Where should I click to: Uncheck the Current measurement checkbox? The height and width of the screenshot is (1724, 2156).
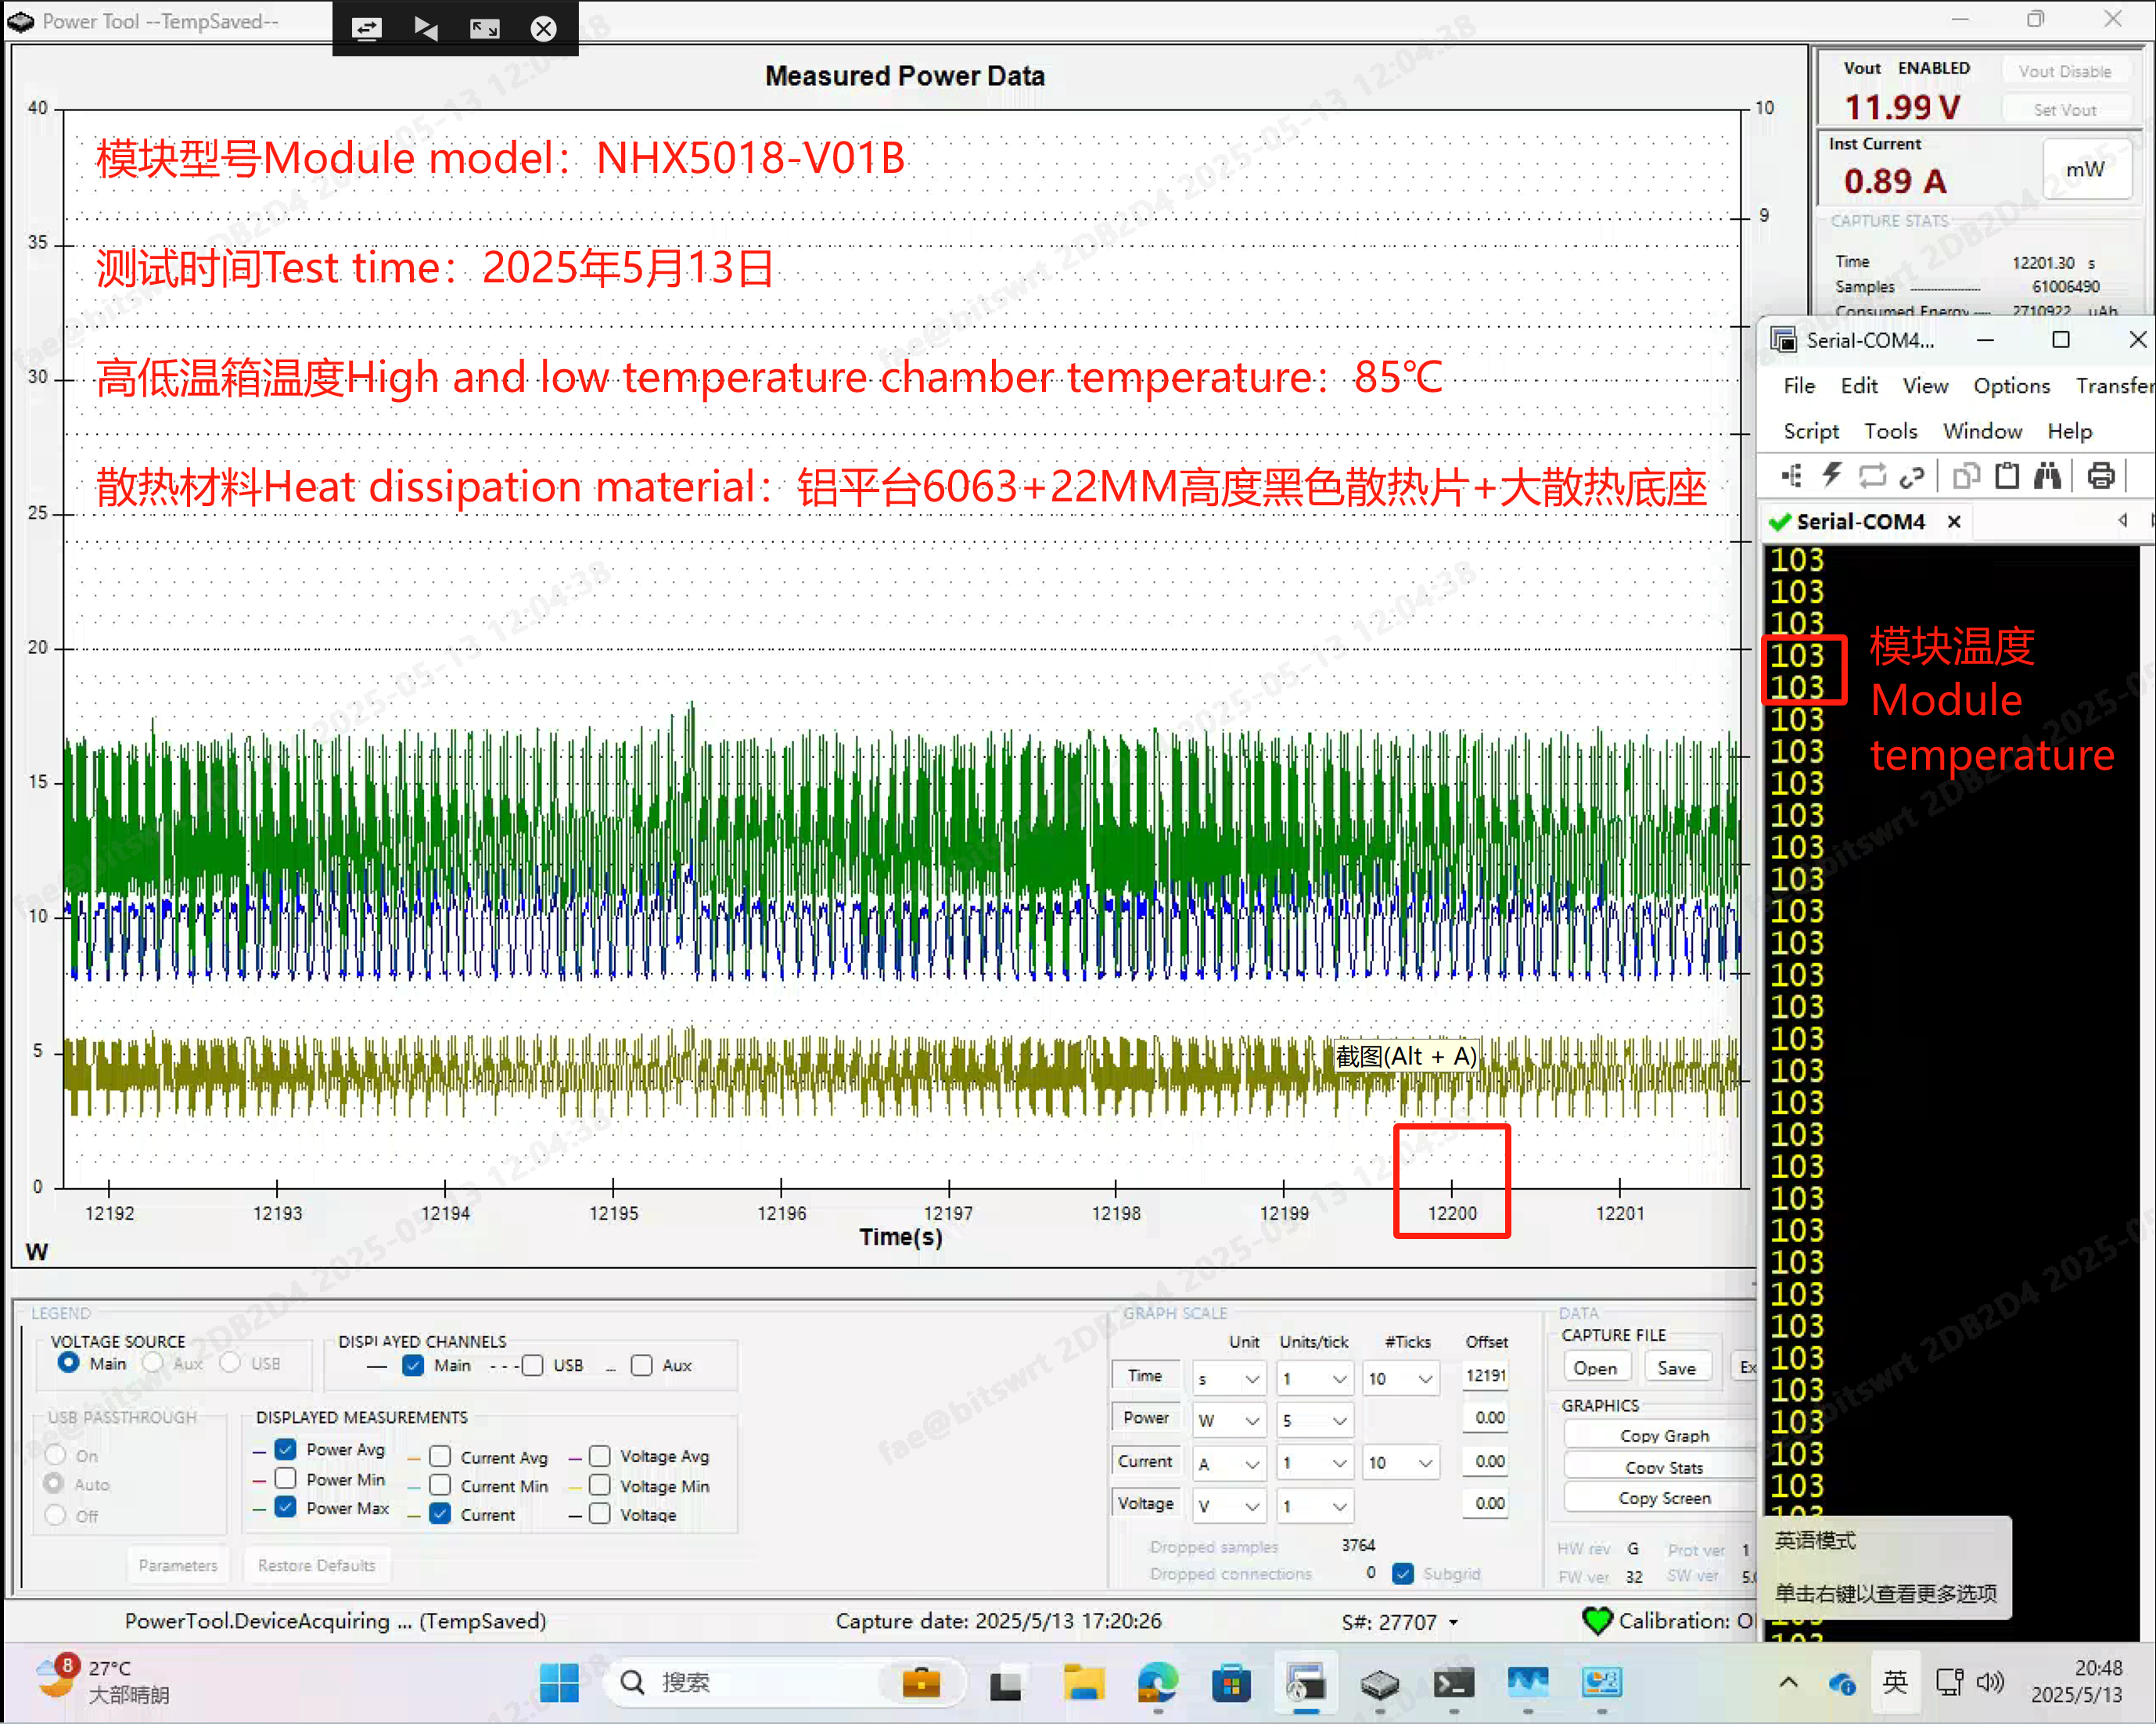click(440, 1513)
